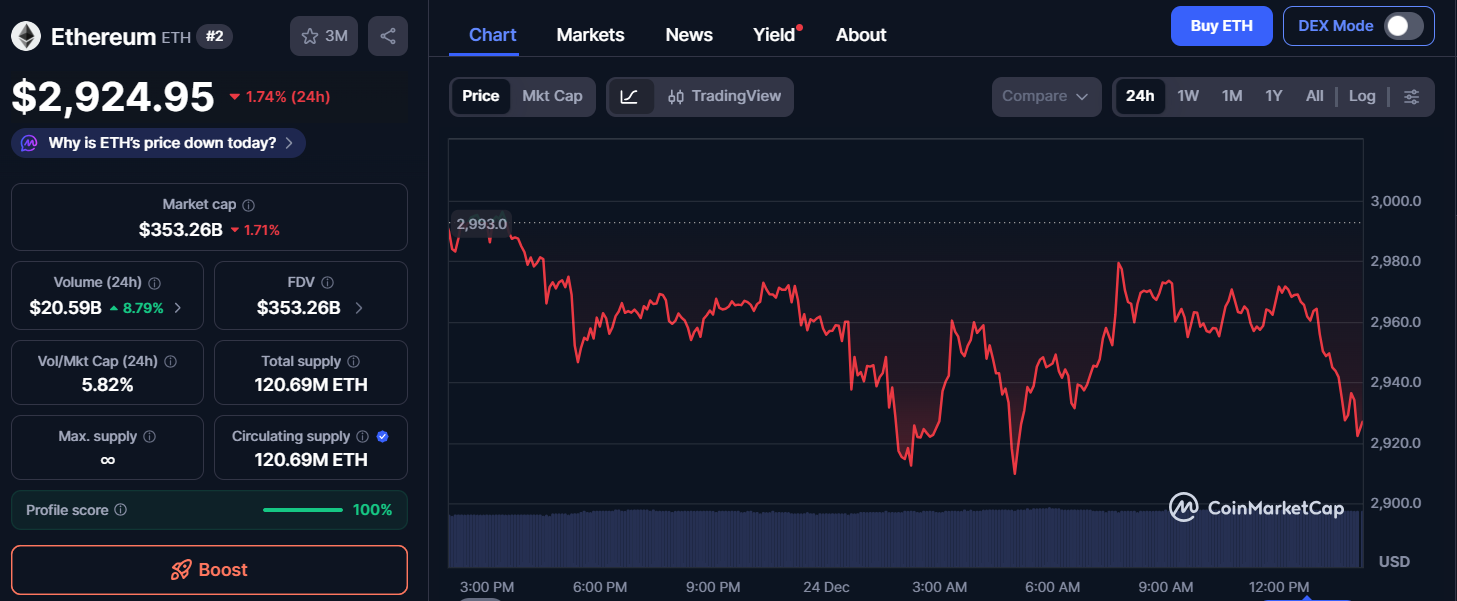1457x601 pixels.
Task: Click the 24 Dec date axis label
Action: tap(827, 586)
